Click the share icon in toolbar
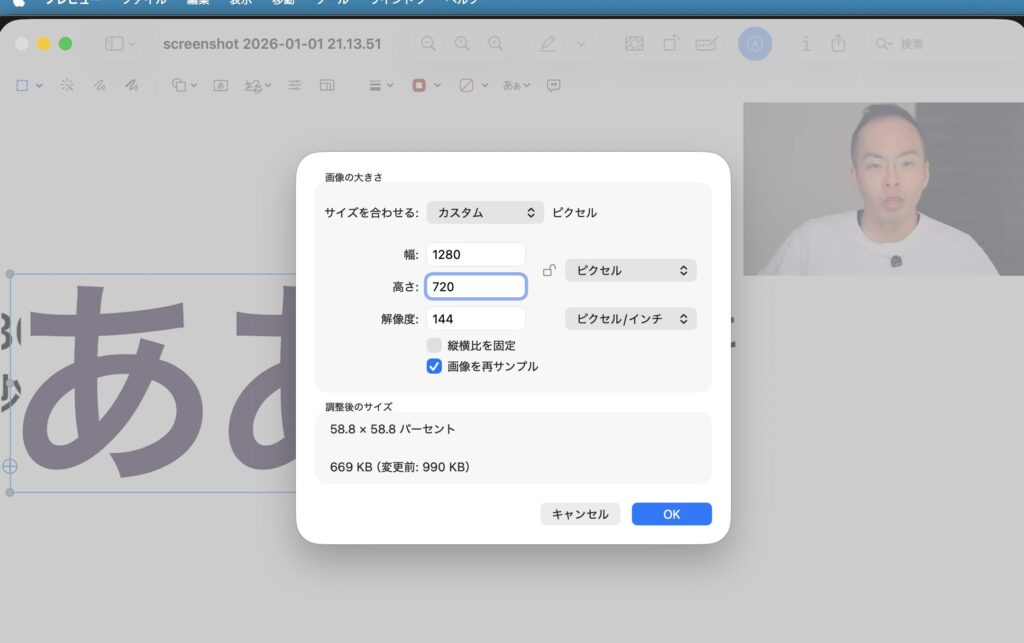 (x=838, y=44)
